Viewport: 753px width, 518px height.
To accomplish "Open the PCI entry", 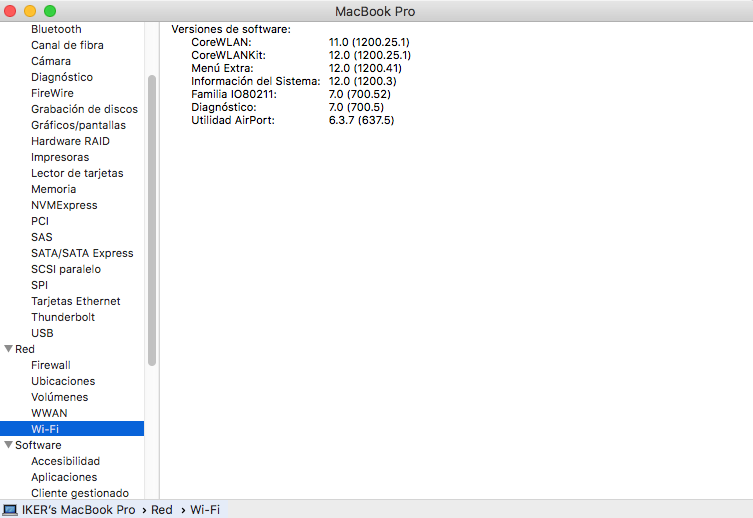I will point(40,221).
